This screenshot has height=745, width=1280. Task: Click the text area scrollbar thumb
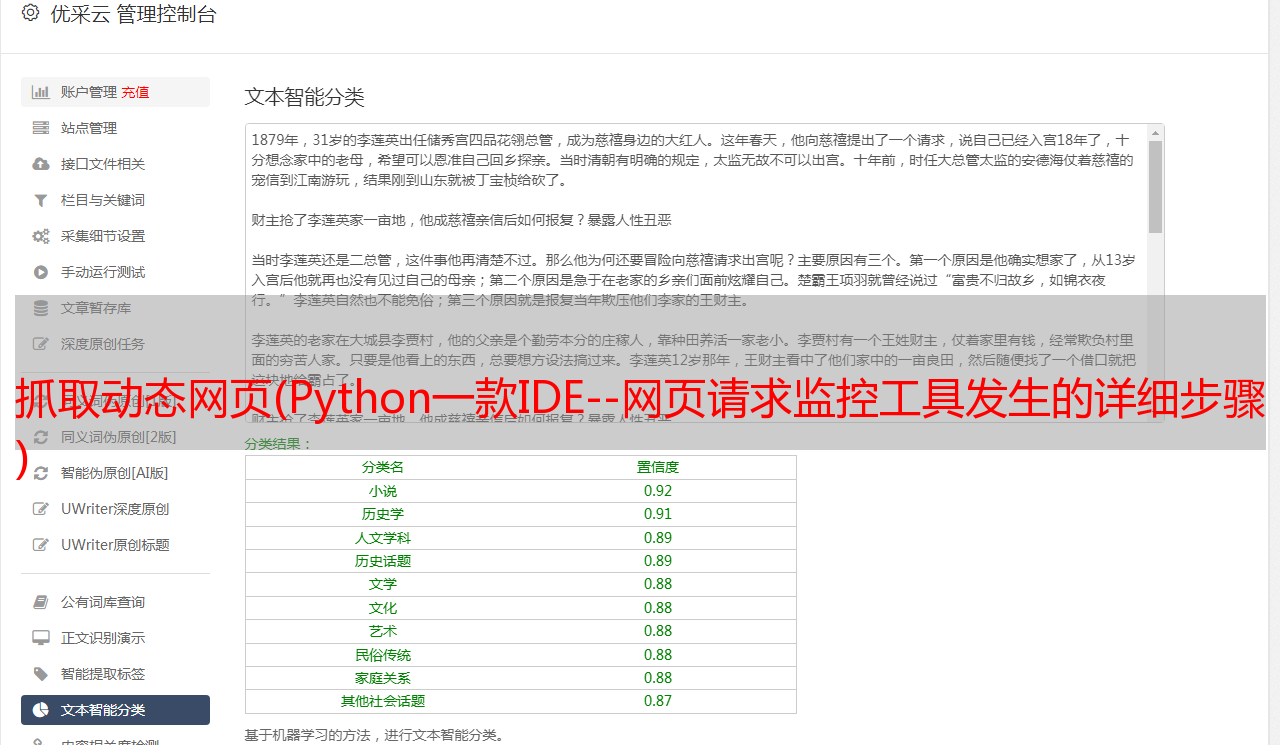point(1155,187)
